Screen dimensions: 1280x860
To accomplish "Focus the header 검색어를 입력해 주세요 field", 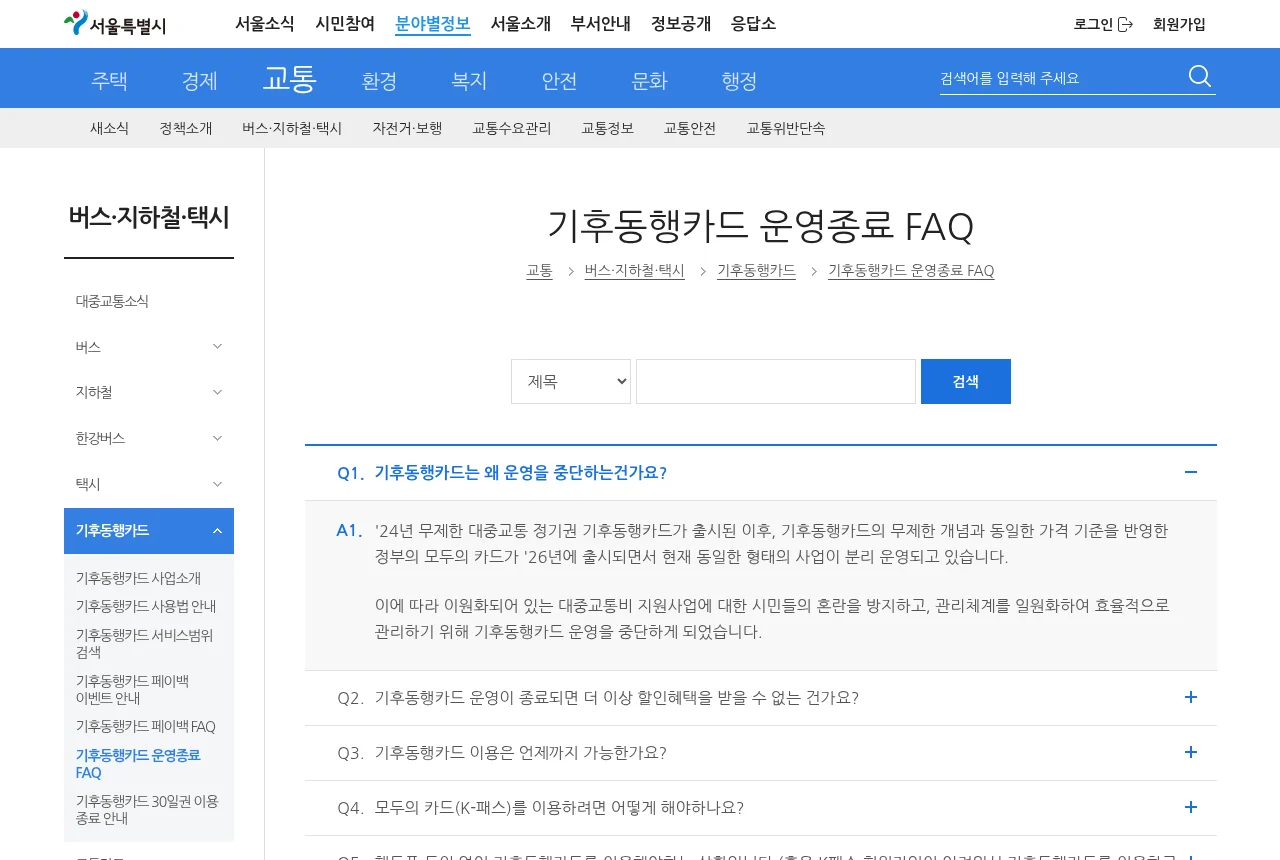I will (x=1060, y=78).
